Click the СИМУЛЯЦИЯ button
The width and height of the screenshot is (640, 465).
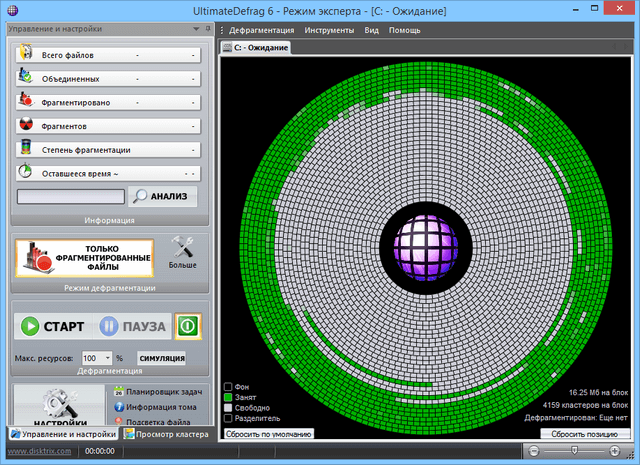coord(161,357)
